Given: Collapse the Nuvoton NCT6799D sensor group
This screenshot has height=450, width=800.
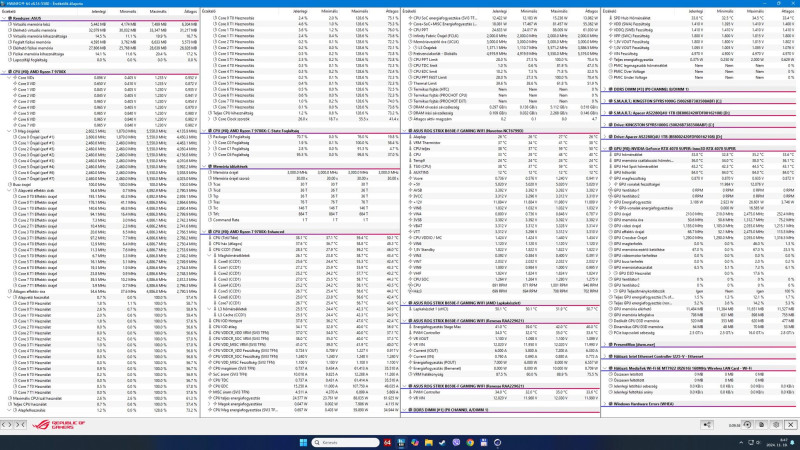Looking at the screenshot, I should 405,131.
